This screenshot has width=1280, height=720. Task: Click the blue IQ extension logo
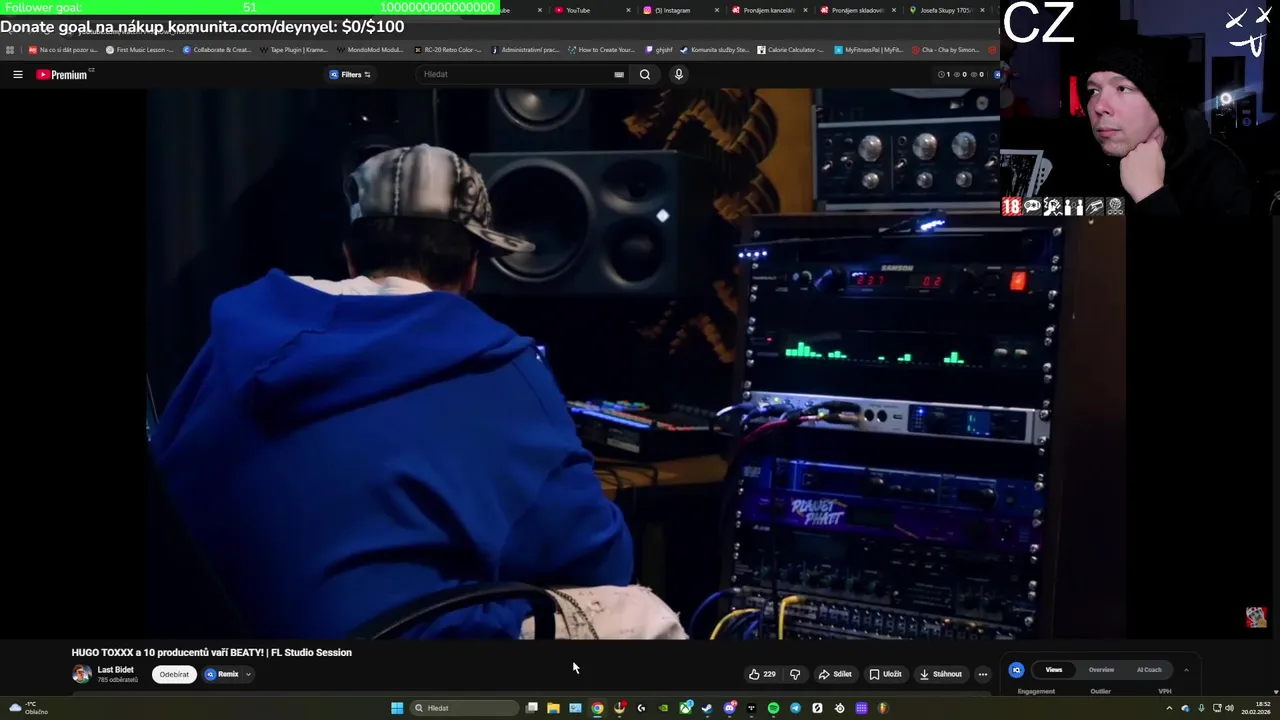point(1017,670)
